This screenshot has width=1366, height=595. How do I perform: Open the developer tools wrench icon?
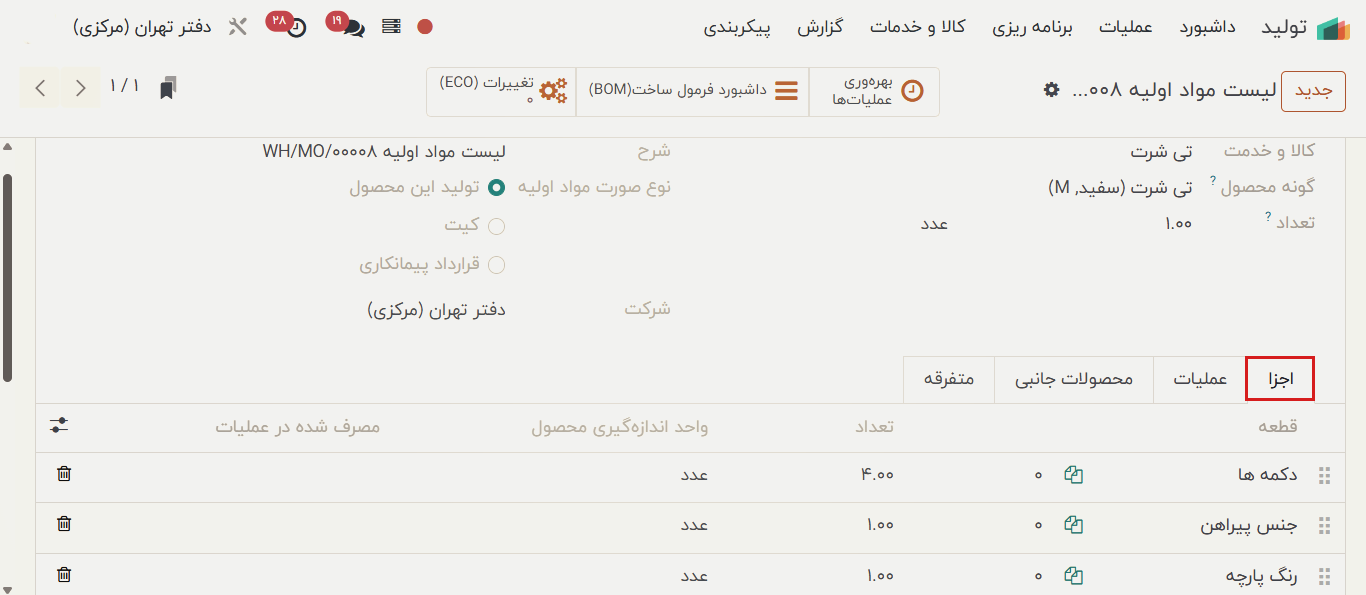(237, 27)
